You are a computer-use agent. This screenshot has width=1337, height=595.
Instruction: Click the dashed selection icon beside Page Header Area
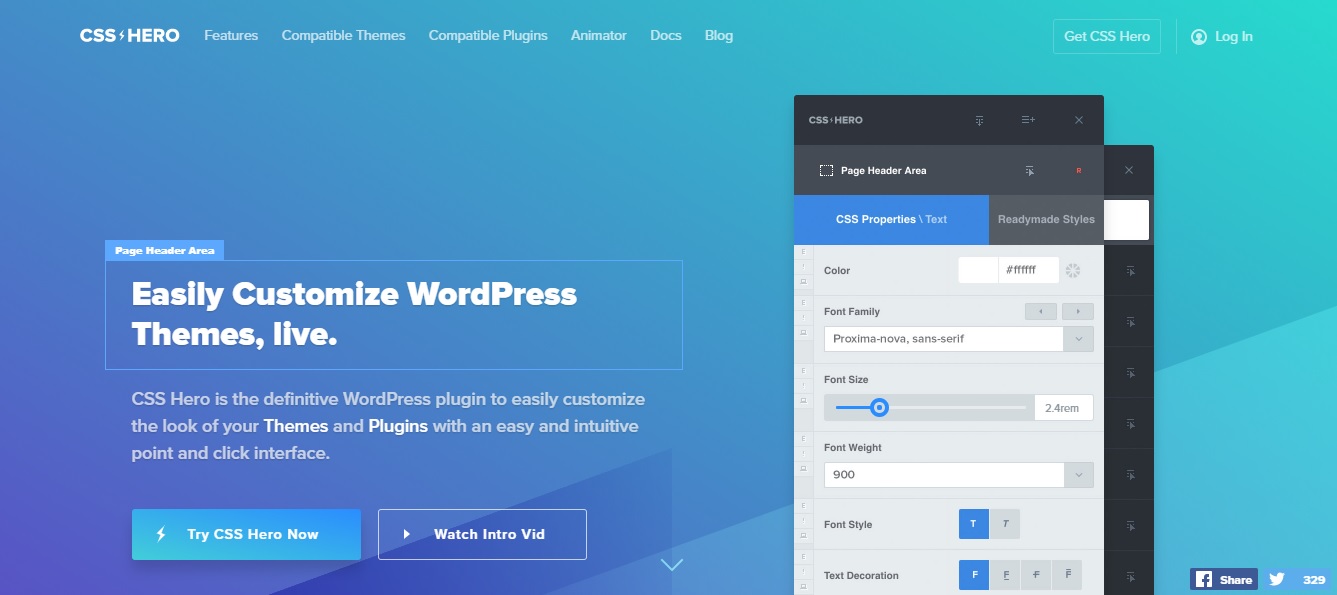[826, 171]
